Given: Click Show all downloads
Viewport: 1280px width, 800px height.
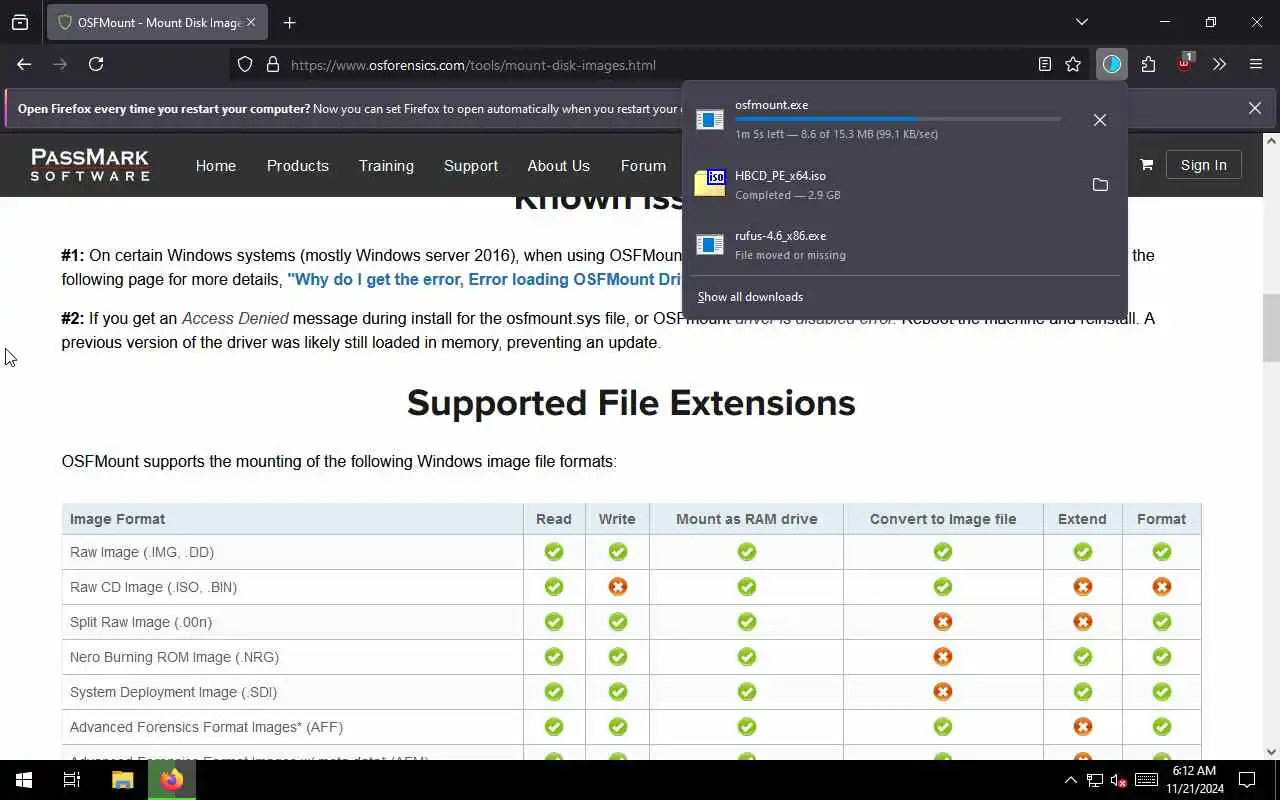Looking at the screenshot, I should (750, 297).
